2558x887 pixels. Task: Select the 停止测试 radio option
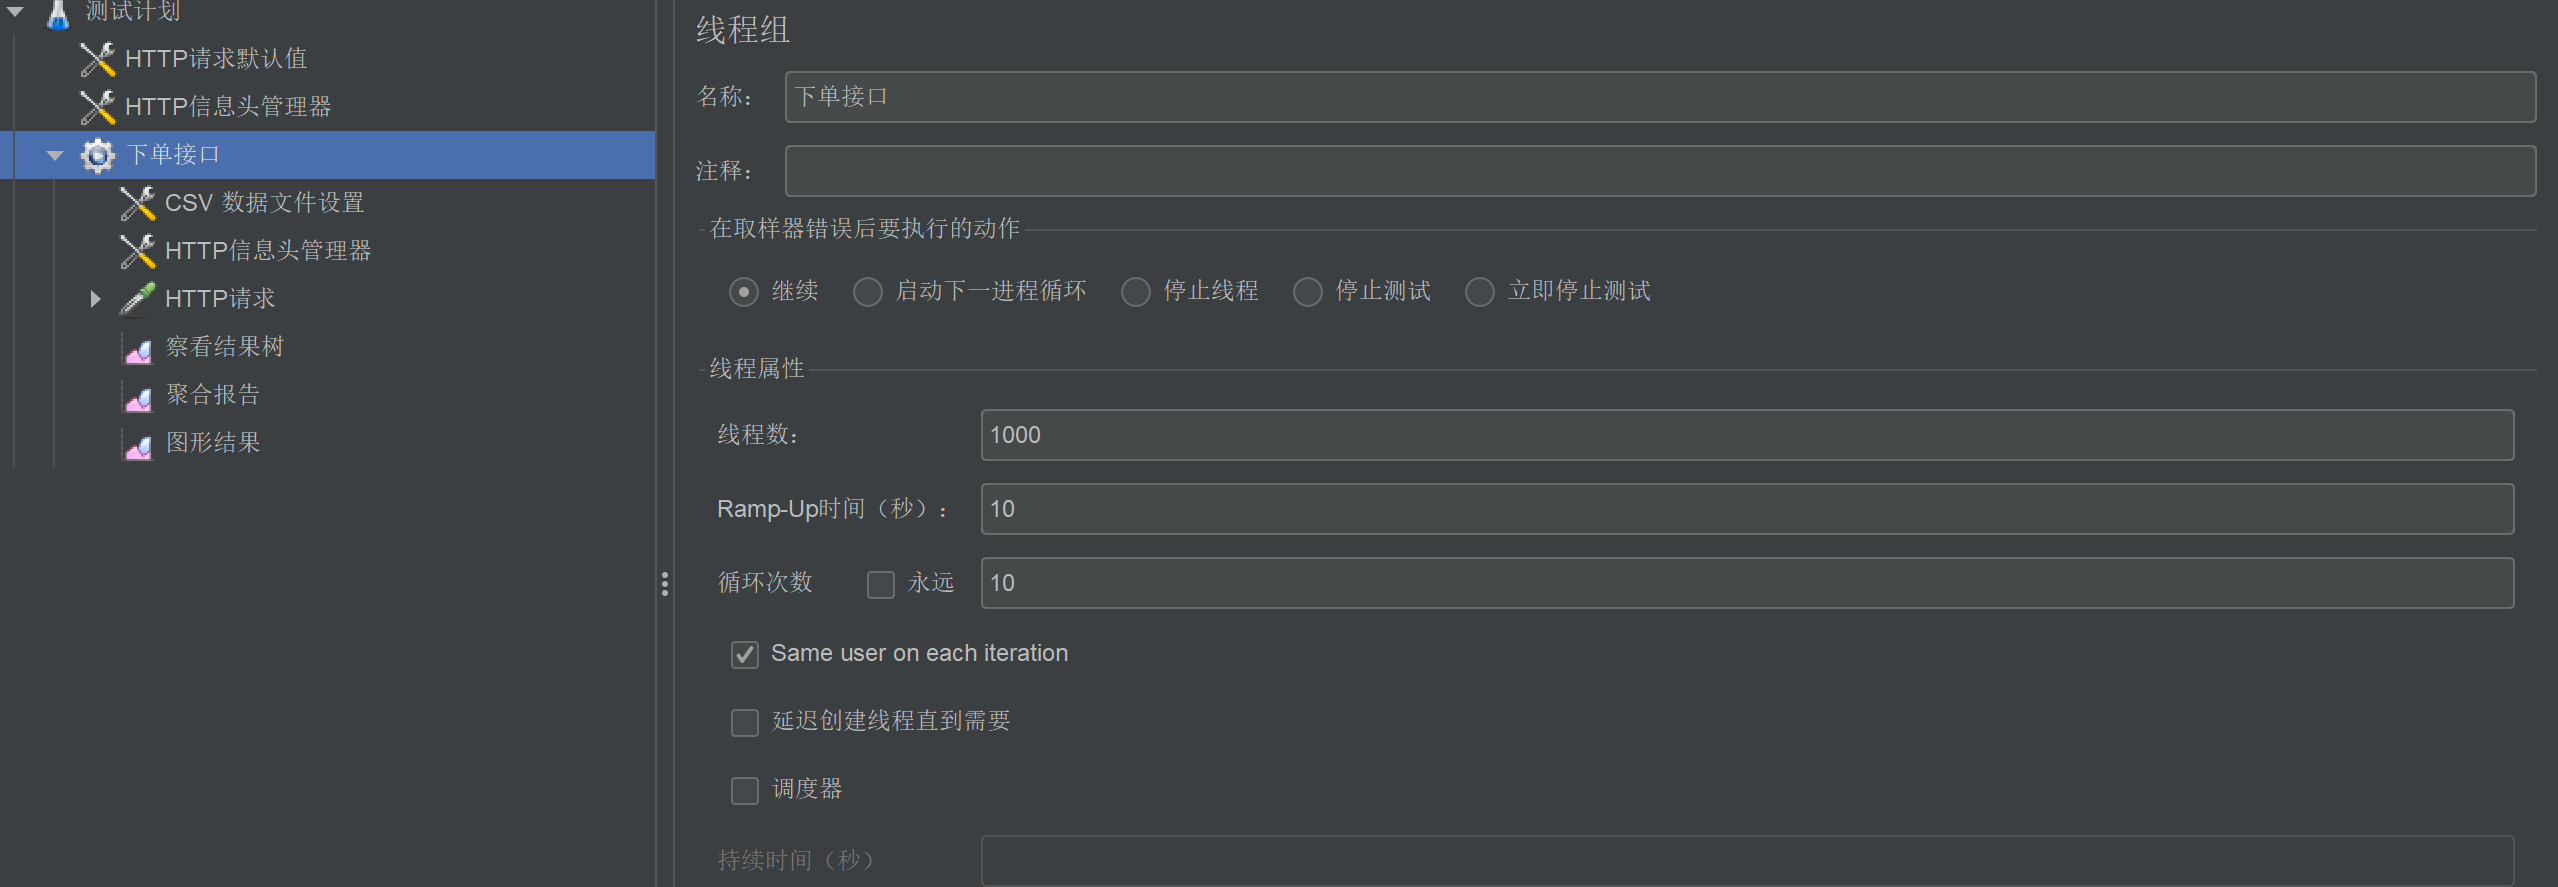click(1307, 292)
